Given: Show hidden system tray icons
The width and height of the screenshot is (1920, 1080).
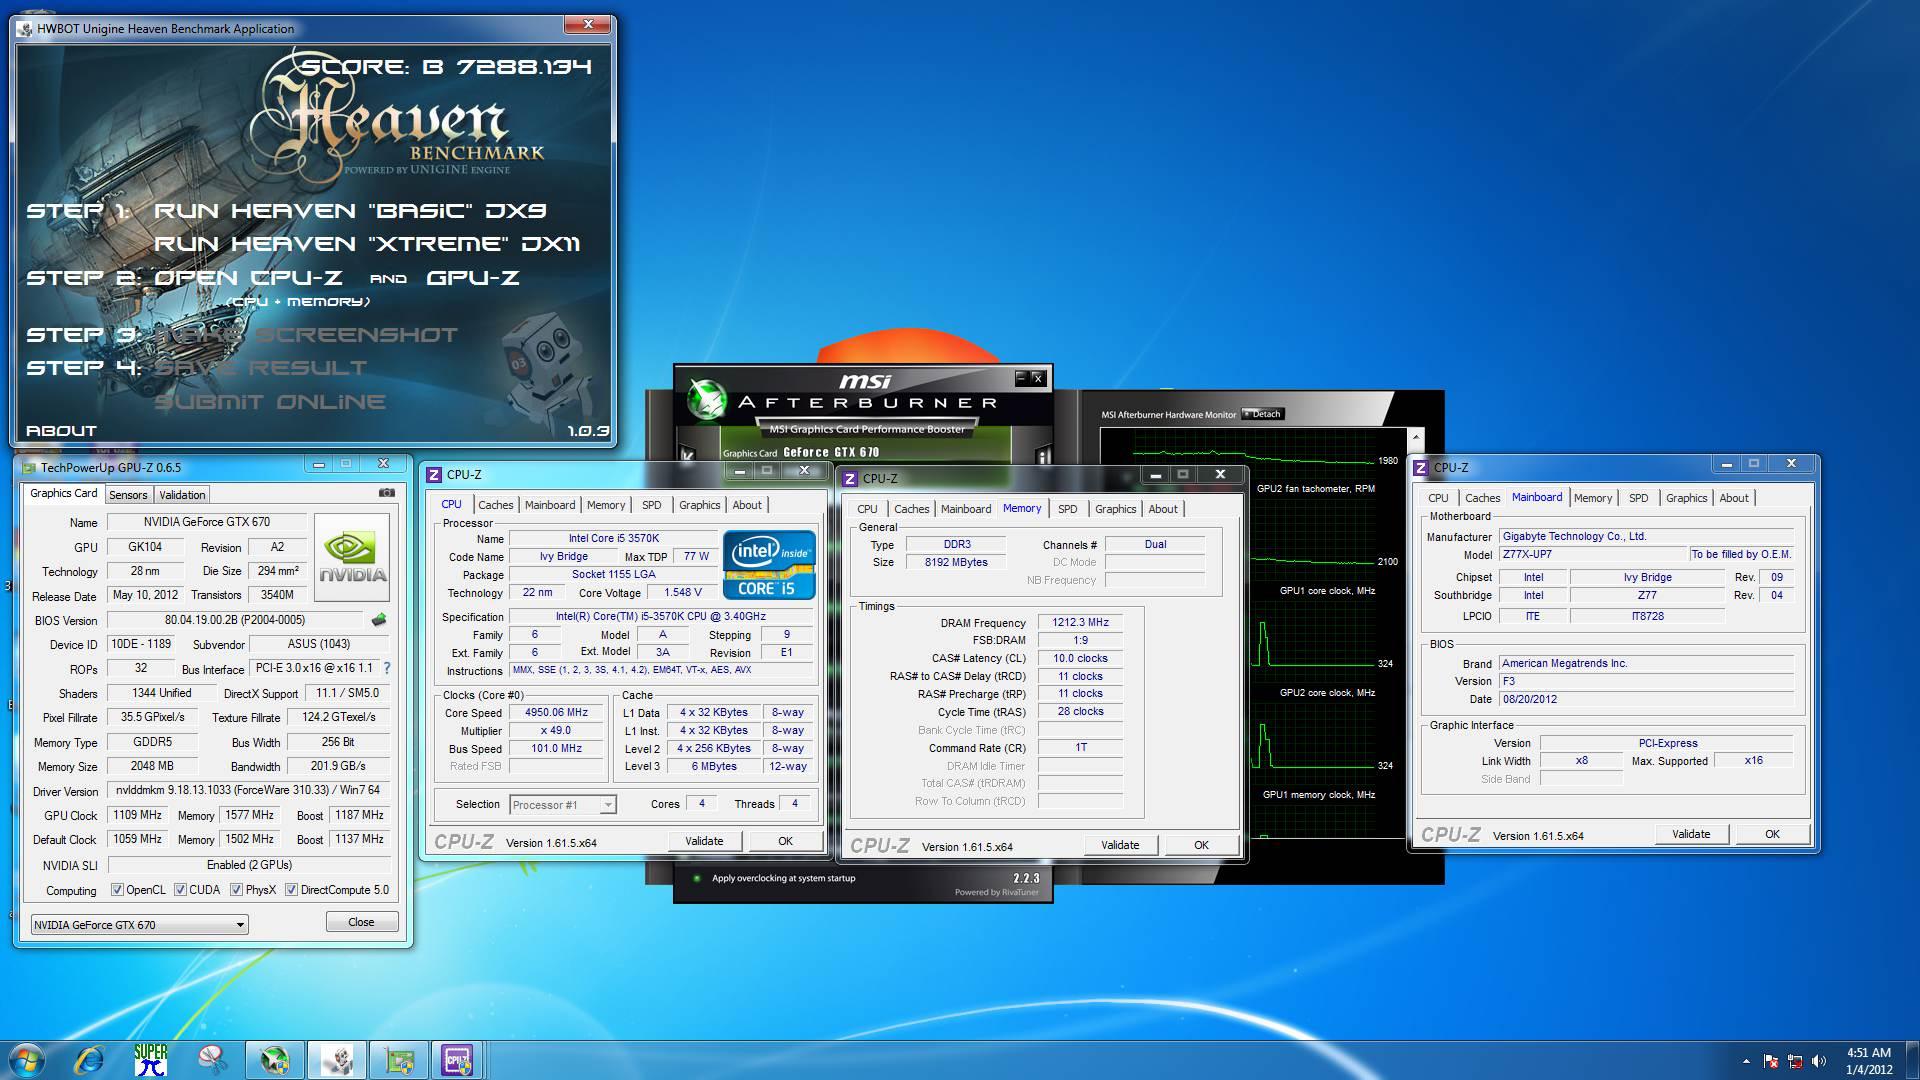Looking at the screenshot, I should click(x=1747, y=1061).
